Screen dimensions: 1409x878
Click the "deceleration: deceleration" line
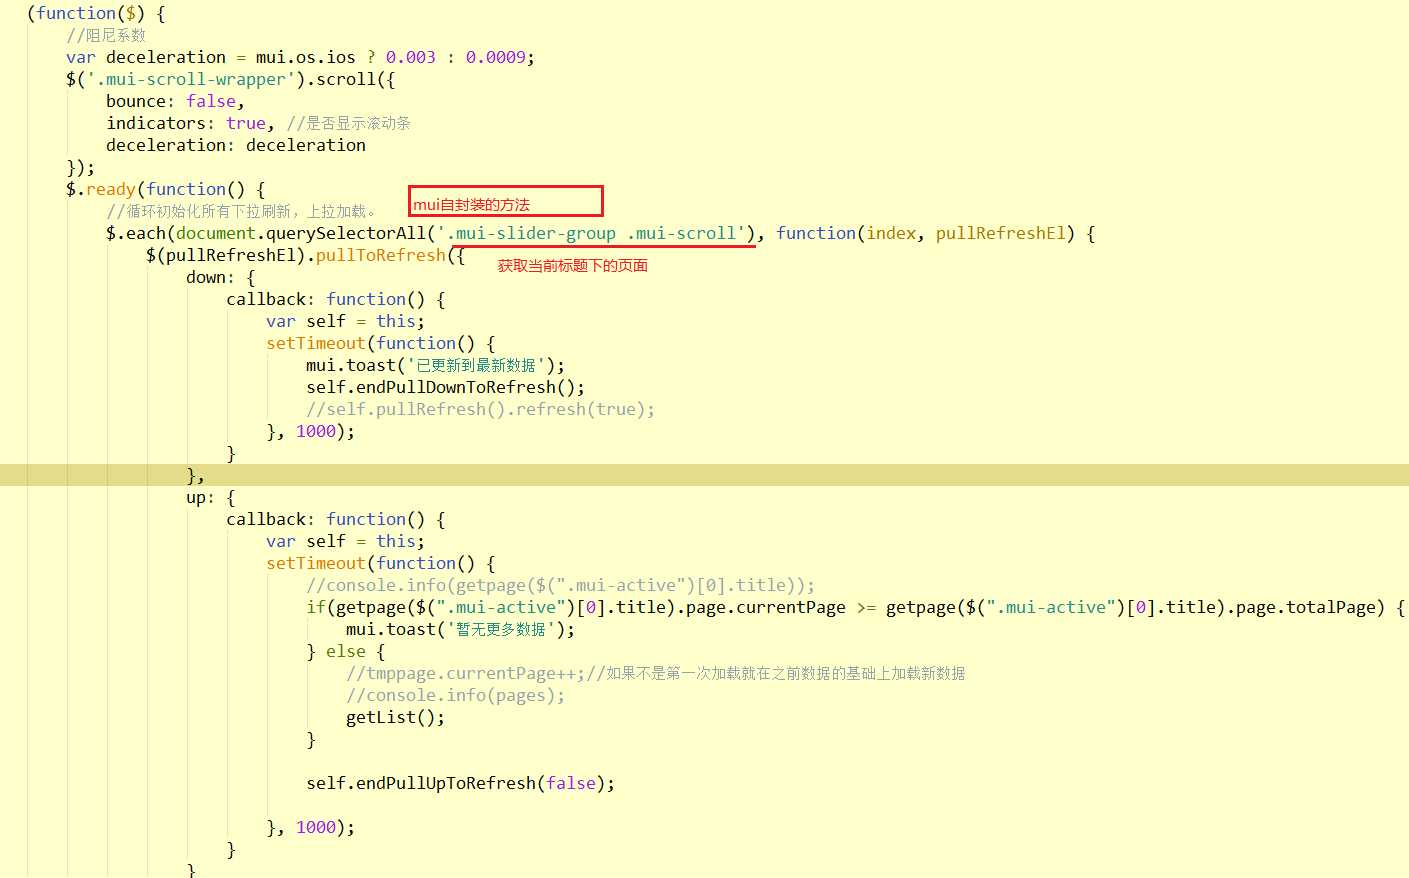(x=236, y=145)
